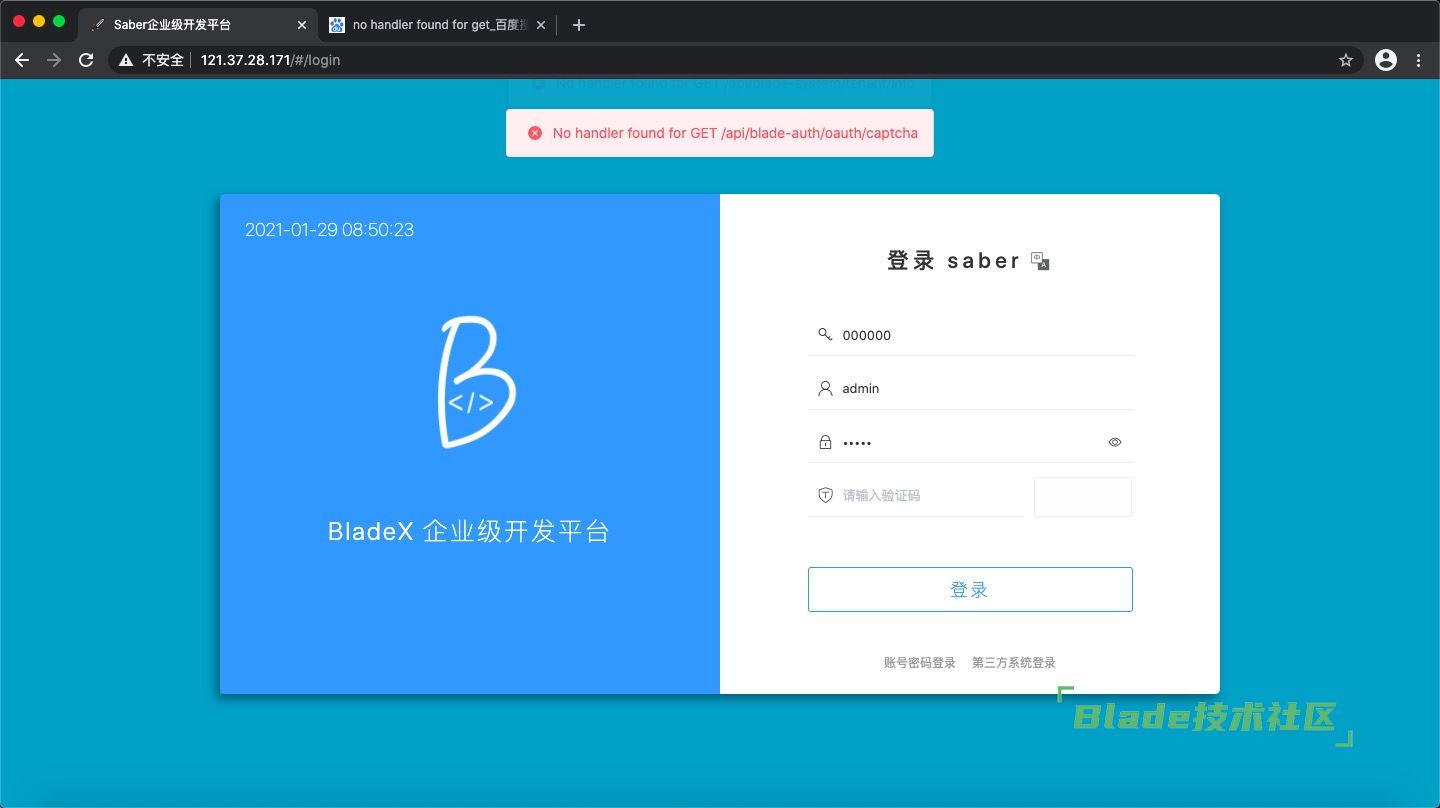Screen dimensions: 1440x808
Task: Click the shield icon in captcha field
Action: point(825,495)
